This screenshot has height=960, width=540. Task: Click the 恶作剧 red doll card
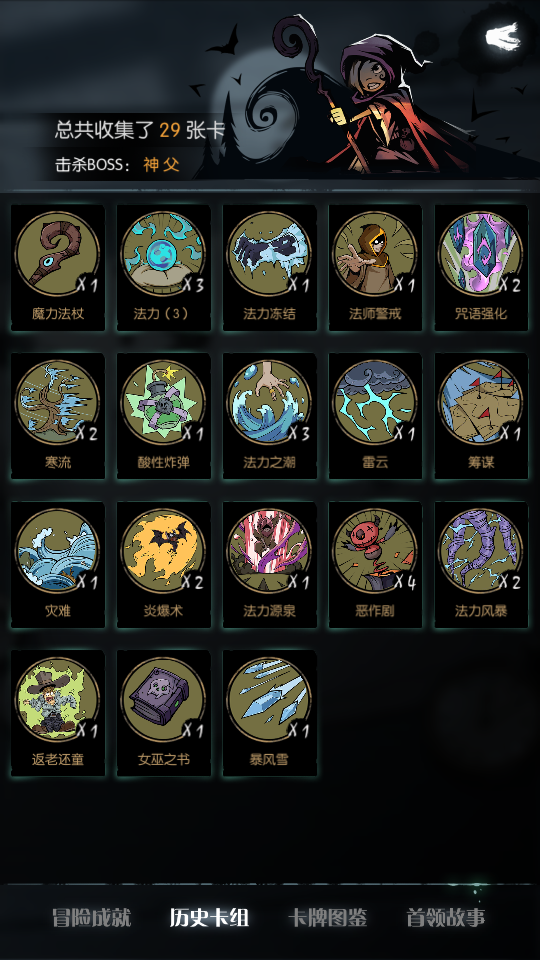pos(375,564)
